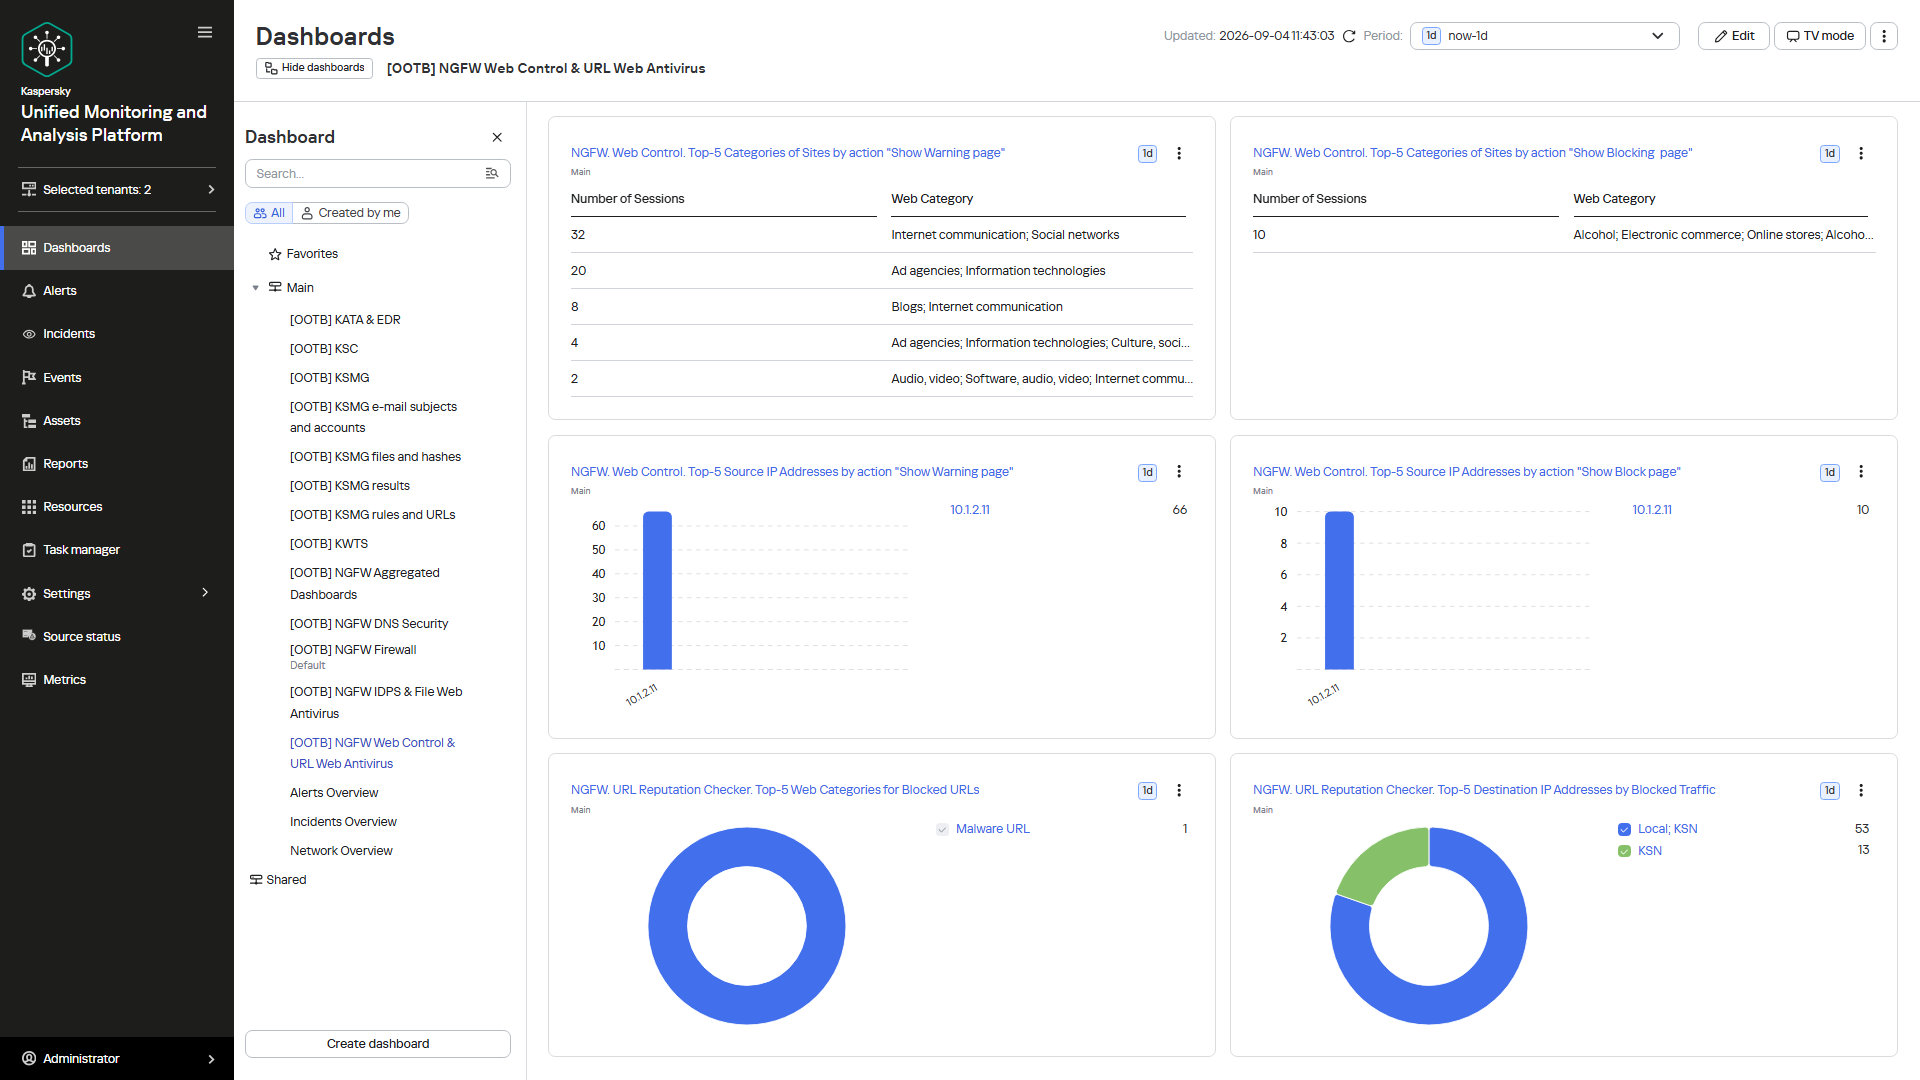The height and width of the screenshot is (1080, 1920).
Task: Open [OOTB] NGFW Firewall dashboard
Action: (x=353, y=650)
